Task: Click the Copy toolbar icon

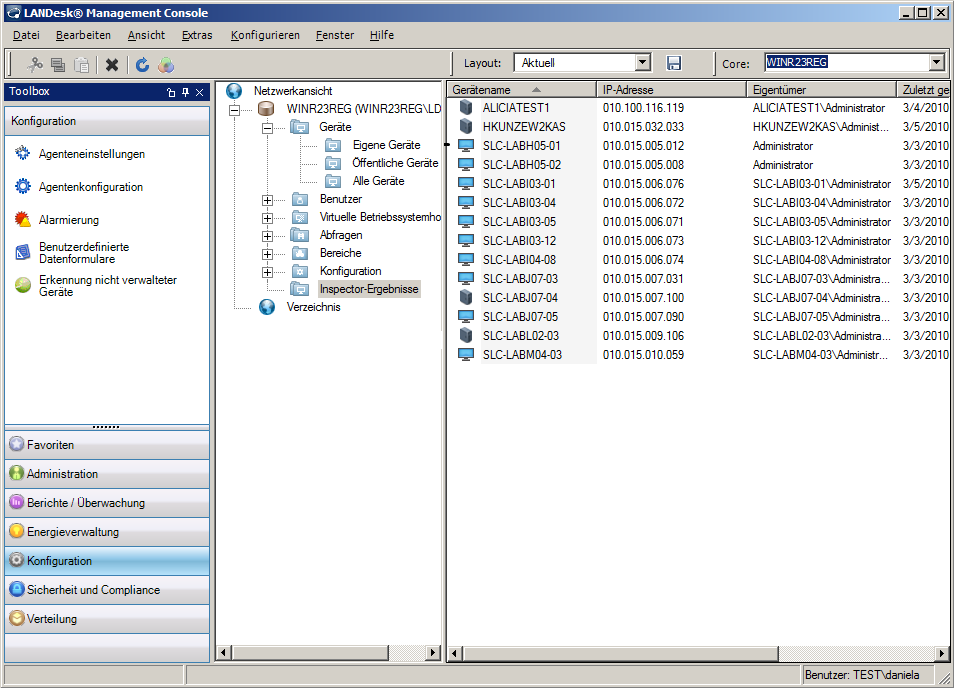Action: [x=58, y=64]
